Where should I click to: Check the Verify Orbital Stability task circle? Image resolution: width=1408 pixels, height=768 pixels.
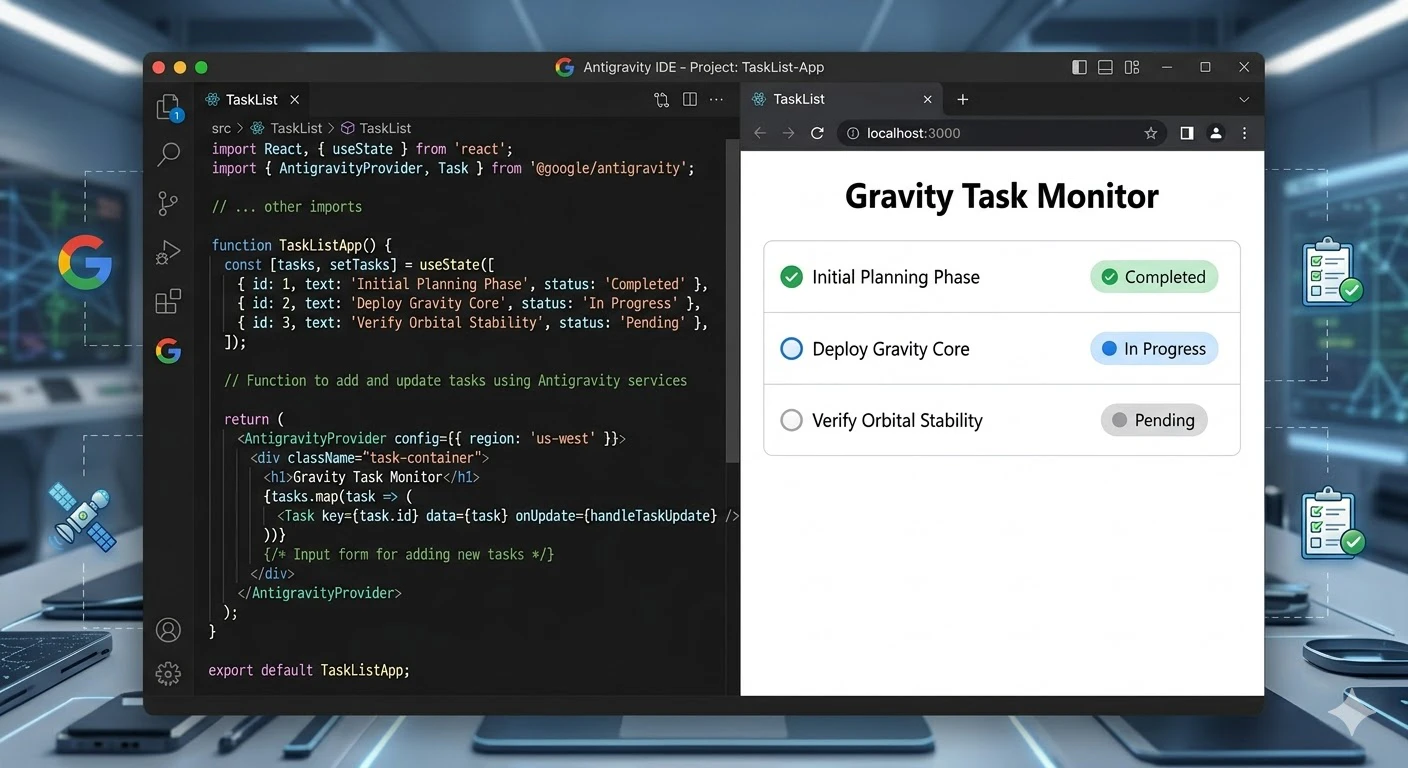tap(791, 420)
